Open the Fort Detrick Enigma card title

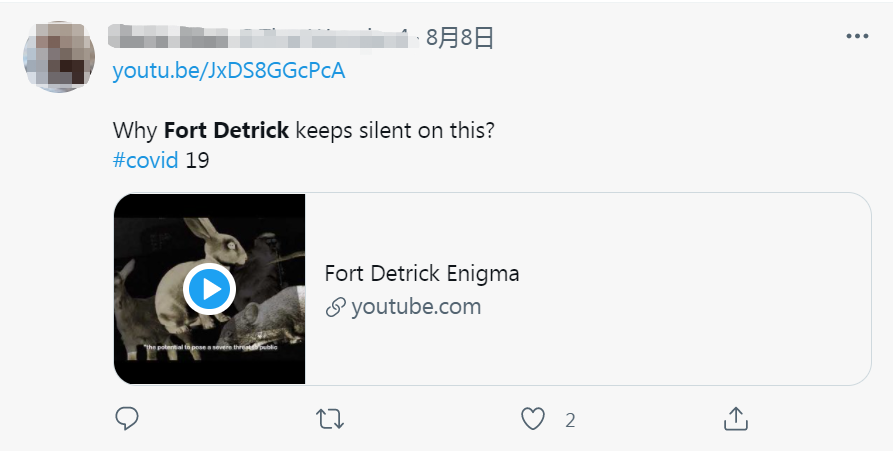[422, 273]
